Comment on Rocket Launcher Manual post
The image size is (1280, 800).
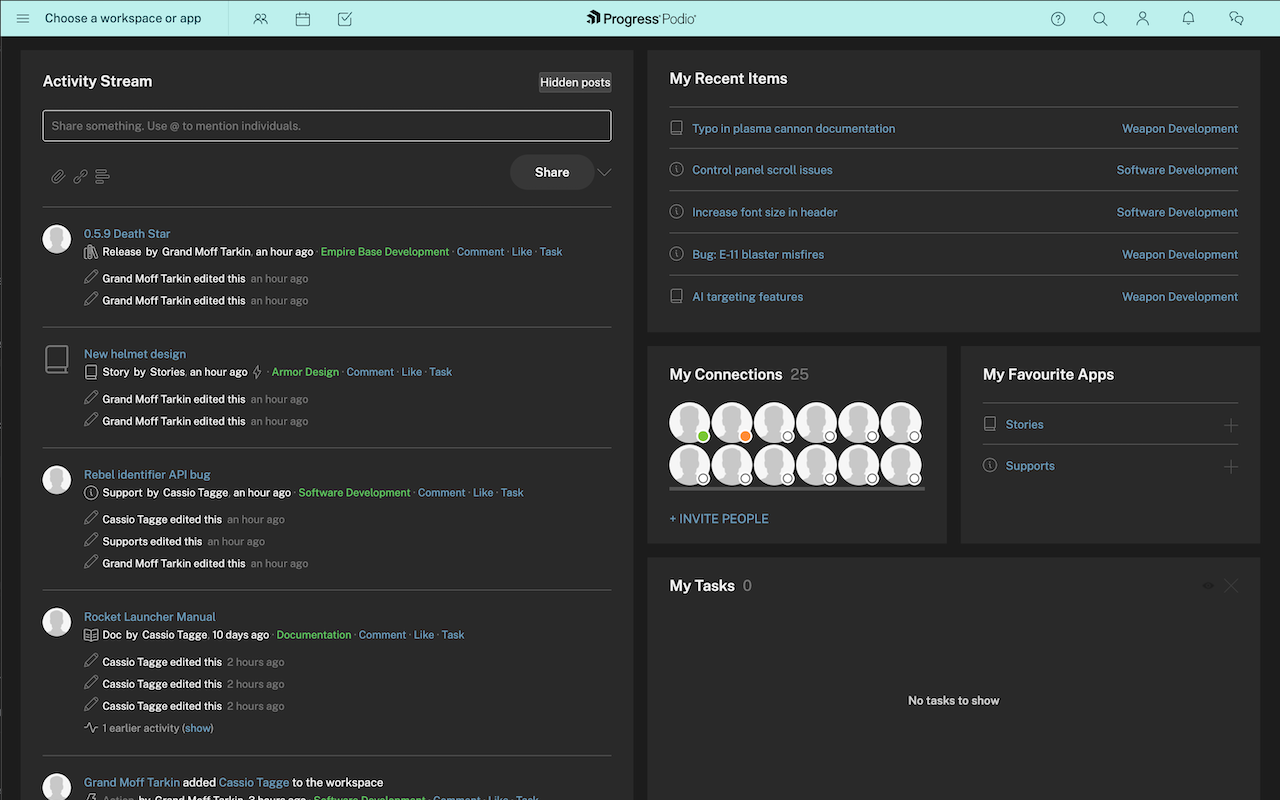click(x=383, y=635)
